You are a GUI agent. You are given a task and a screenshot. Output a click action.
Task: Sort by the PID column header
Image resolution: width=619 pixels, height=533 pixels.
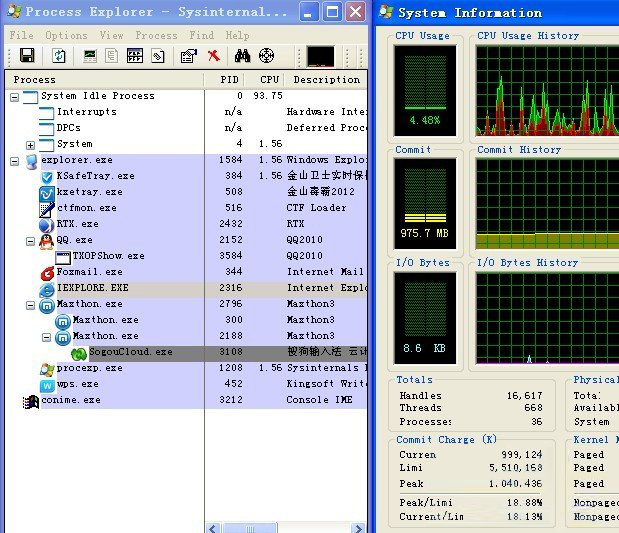[229, 79]
